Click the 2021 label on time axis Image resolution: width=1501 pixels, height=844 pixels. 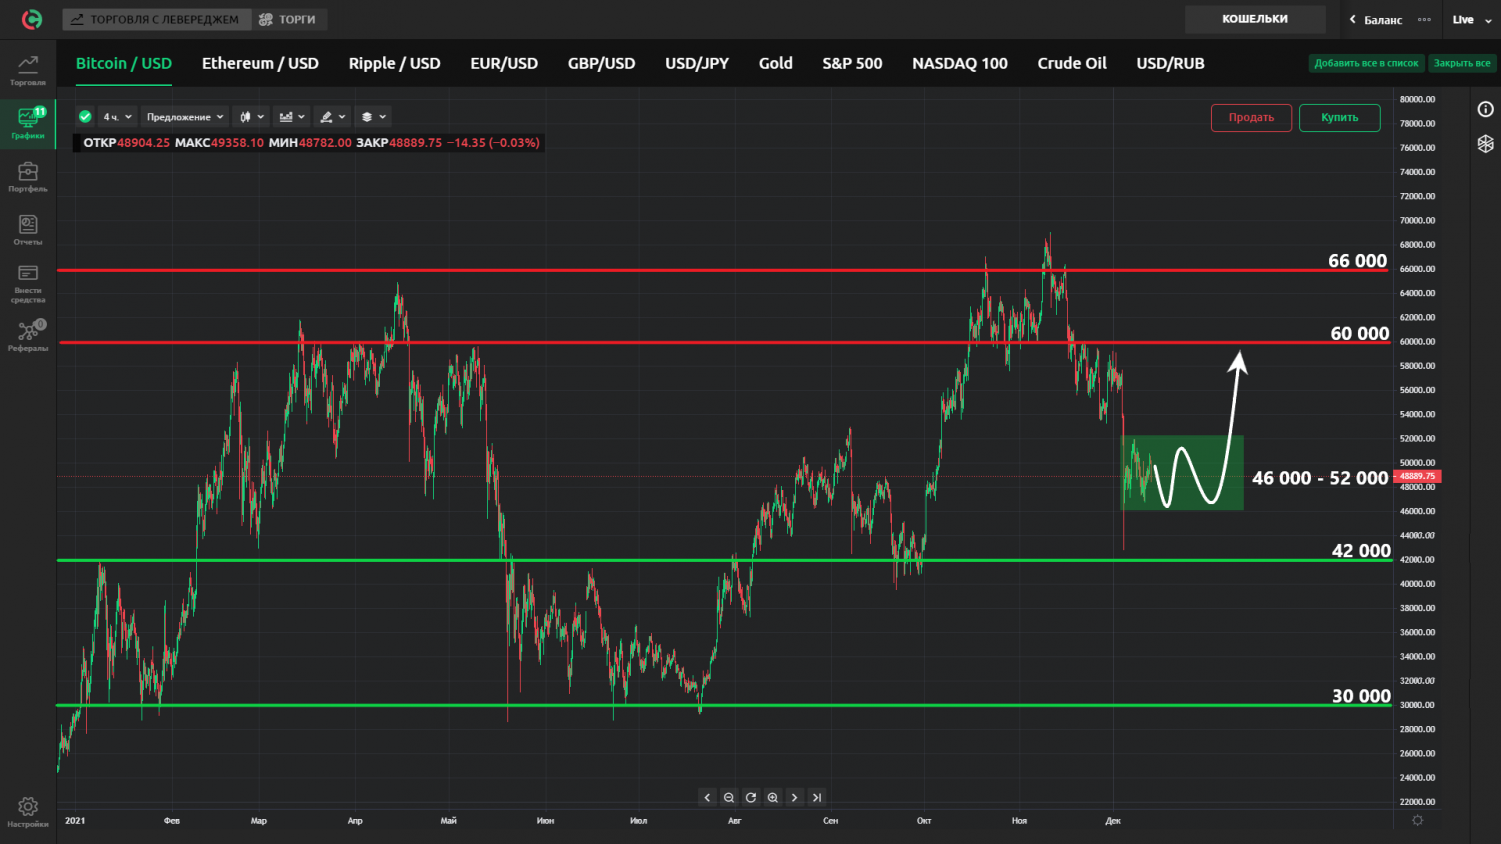(75, 821)
